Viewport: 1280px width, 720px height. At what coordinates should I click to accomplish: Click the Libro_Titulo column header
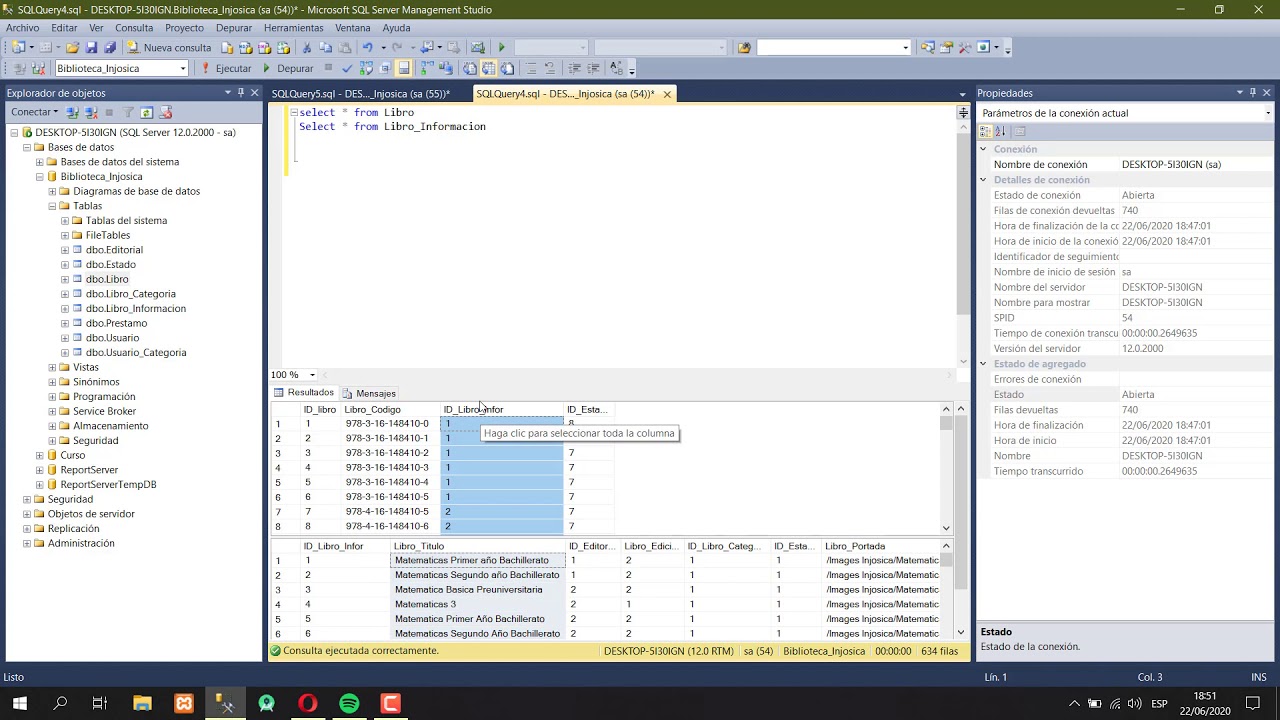click(x=478, y=546)
